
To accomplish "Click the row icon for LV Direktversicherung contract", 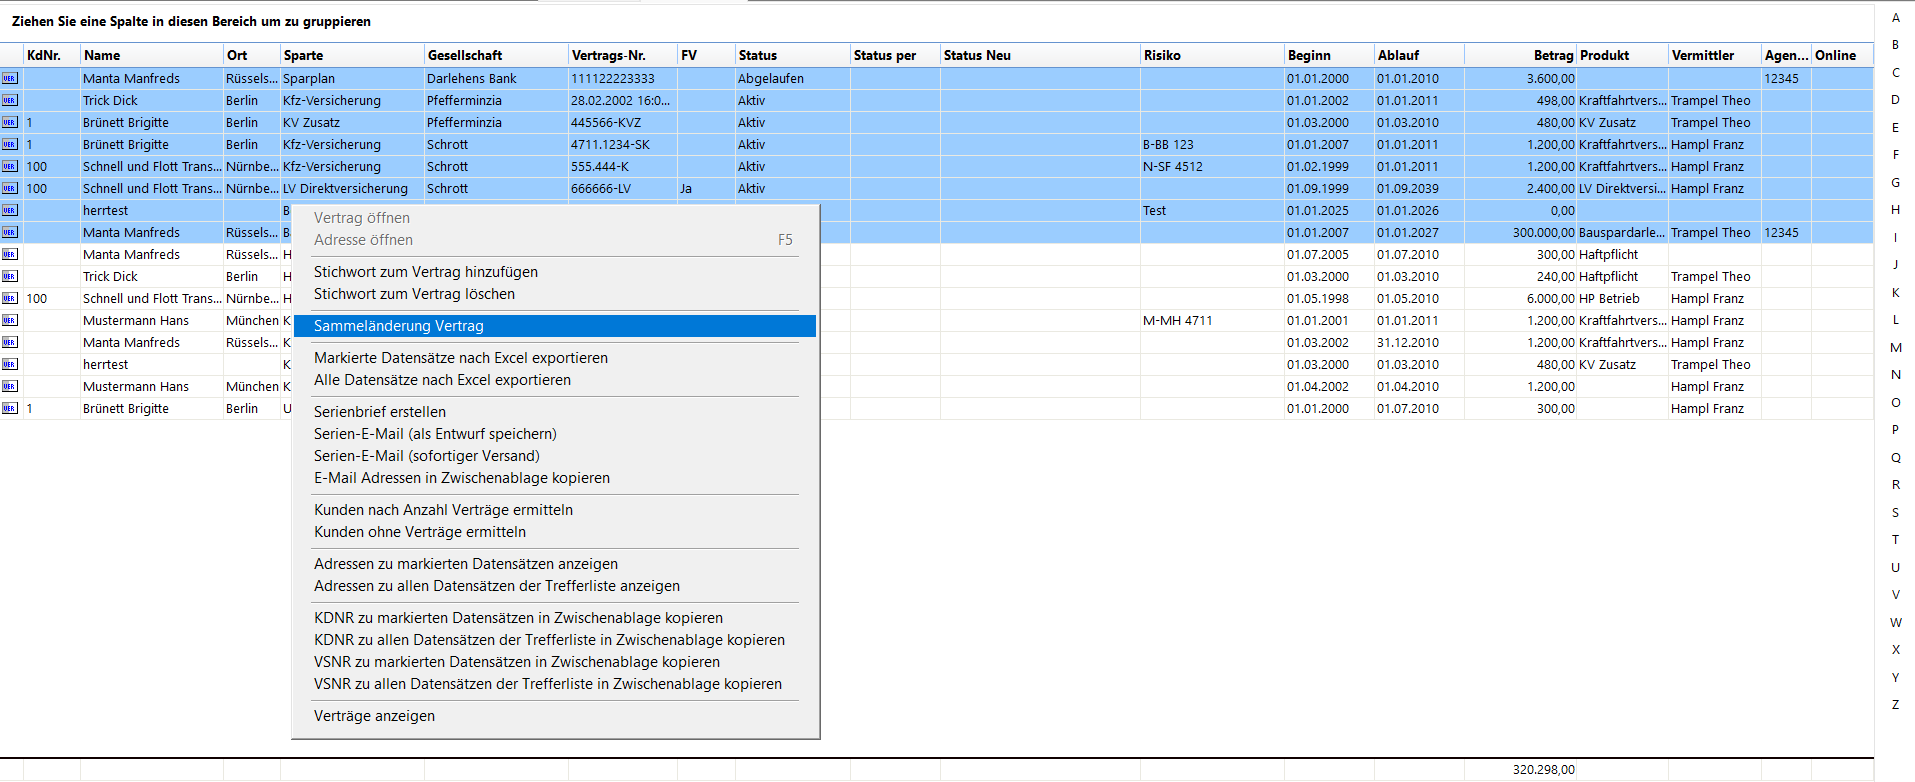I will coord(10,188).
